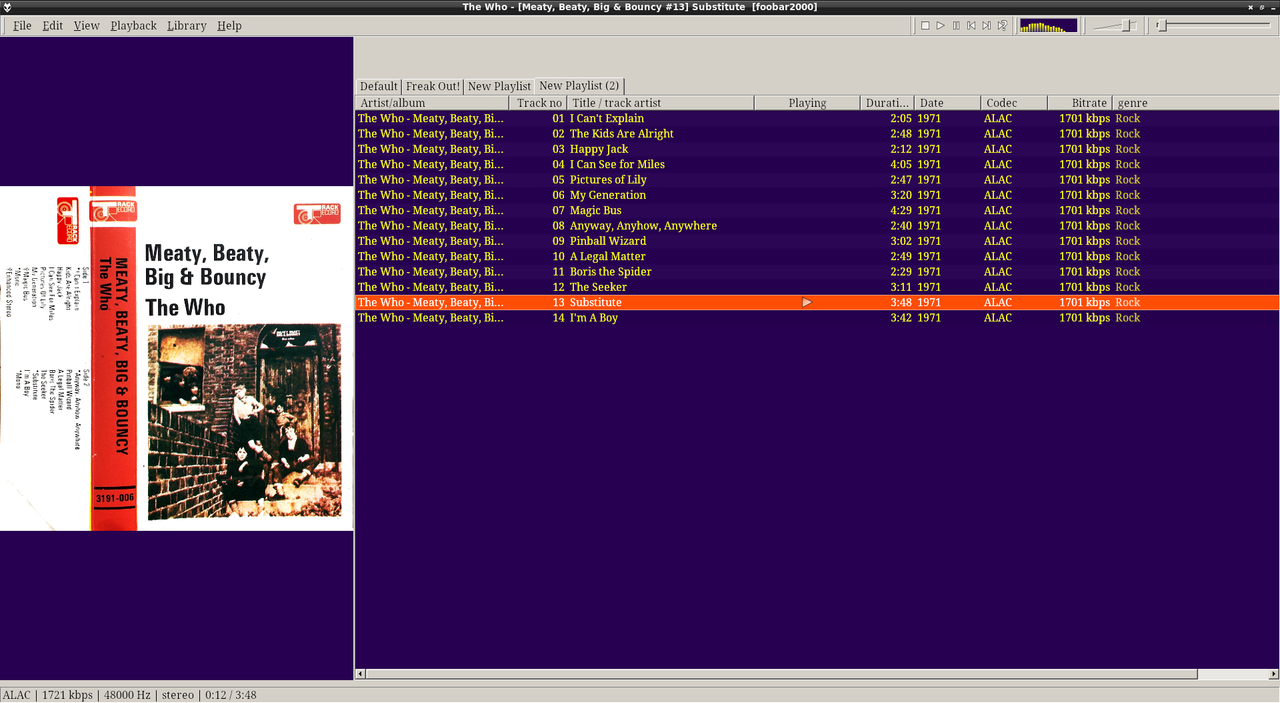1280x703 pixels.
Task: Select track The Kids Are Alright
Action: tap(817, 134)
